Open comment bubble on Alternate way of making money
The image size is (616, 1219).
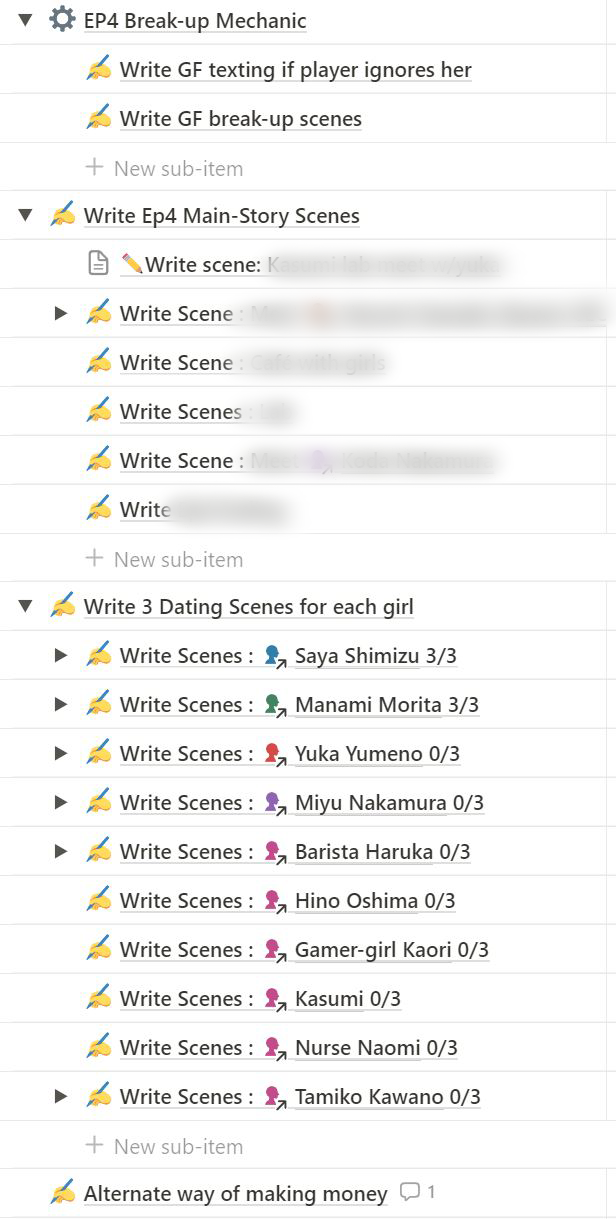417,1192
